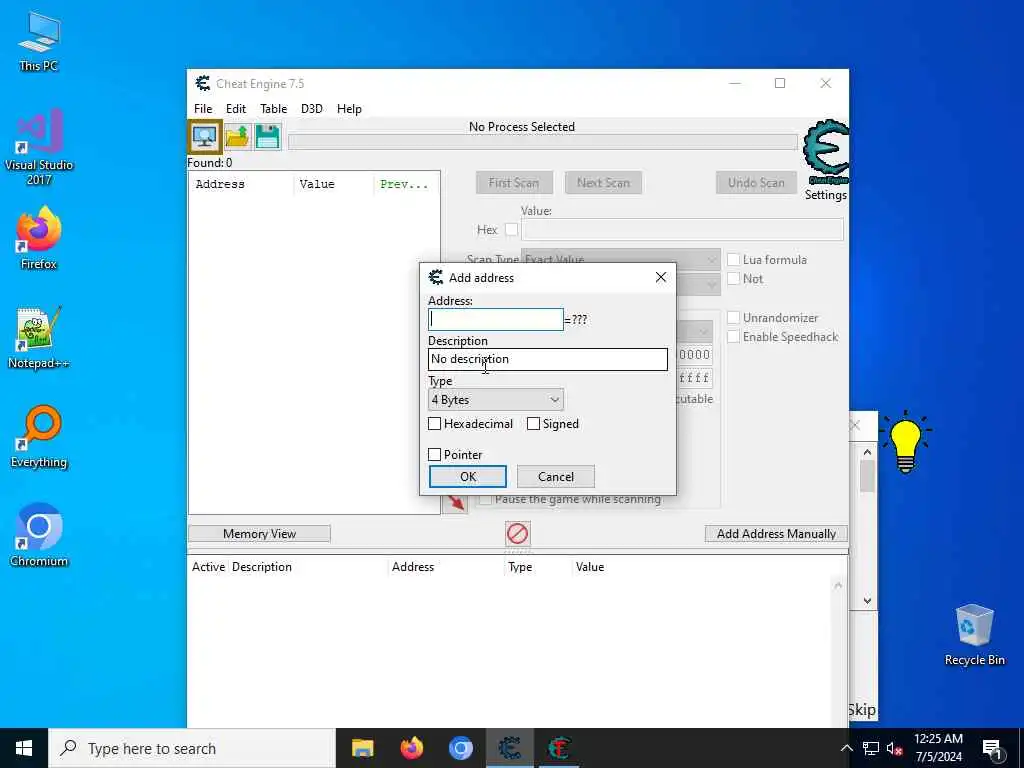
Task: Open the D3D menu
Action: [x=312, y=109]
